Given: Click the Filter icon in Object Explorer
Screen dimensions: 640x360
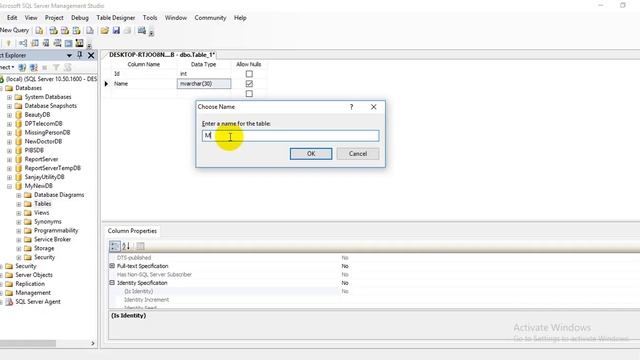Looking at the screenshot, I should 56,67.
